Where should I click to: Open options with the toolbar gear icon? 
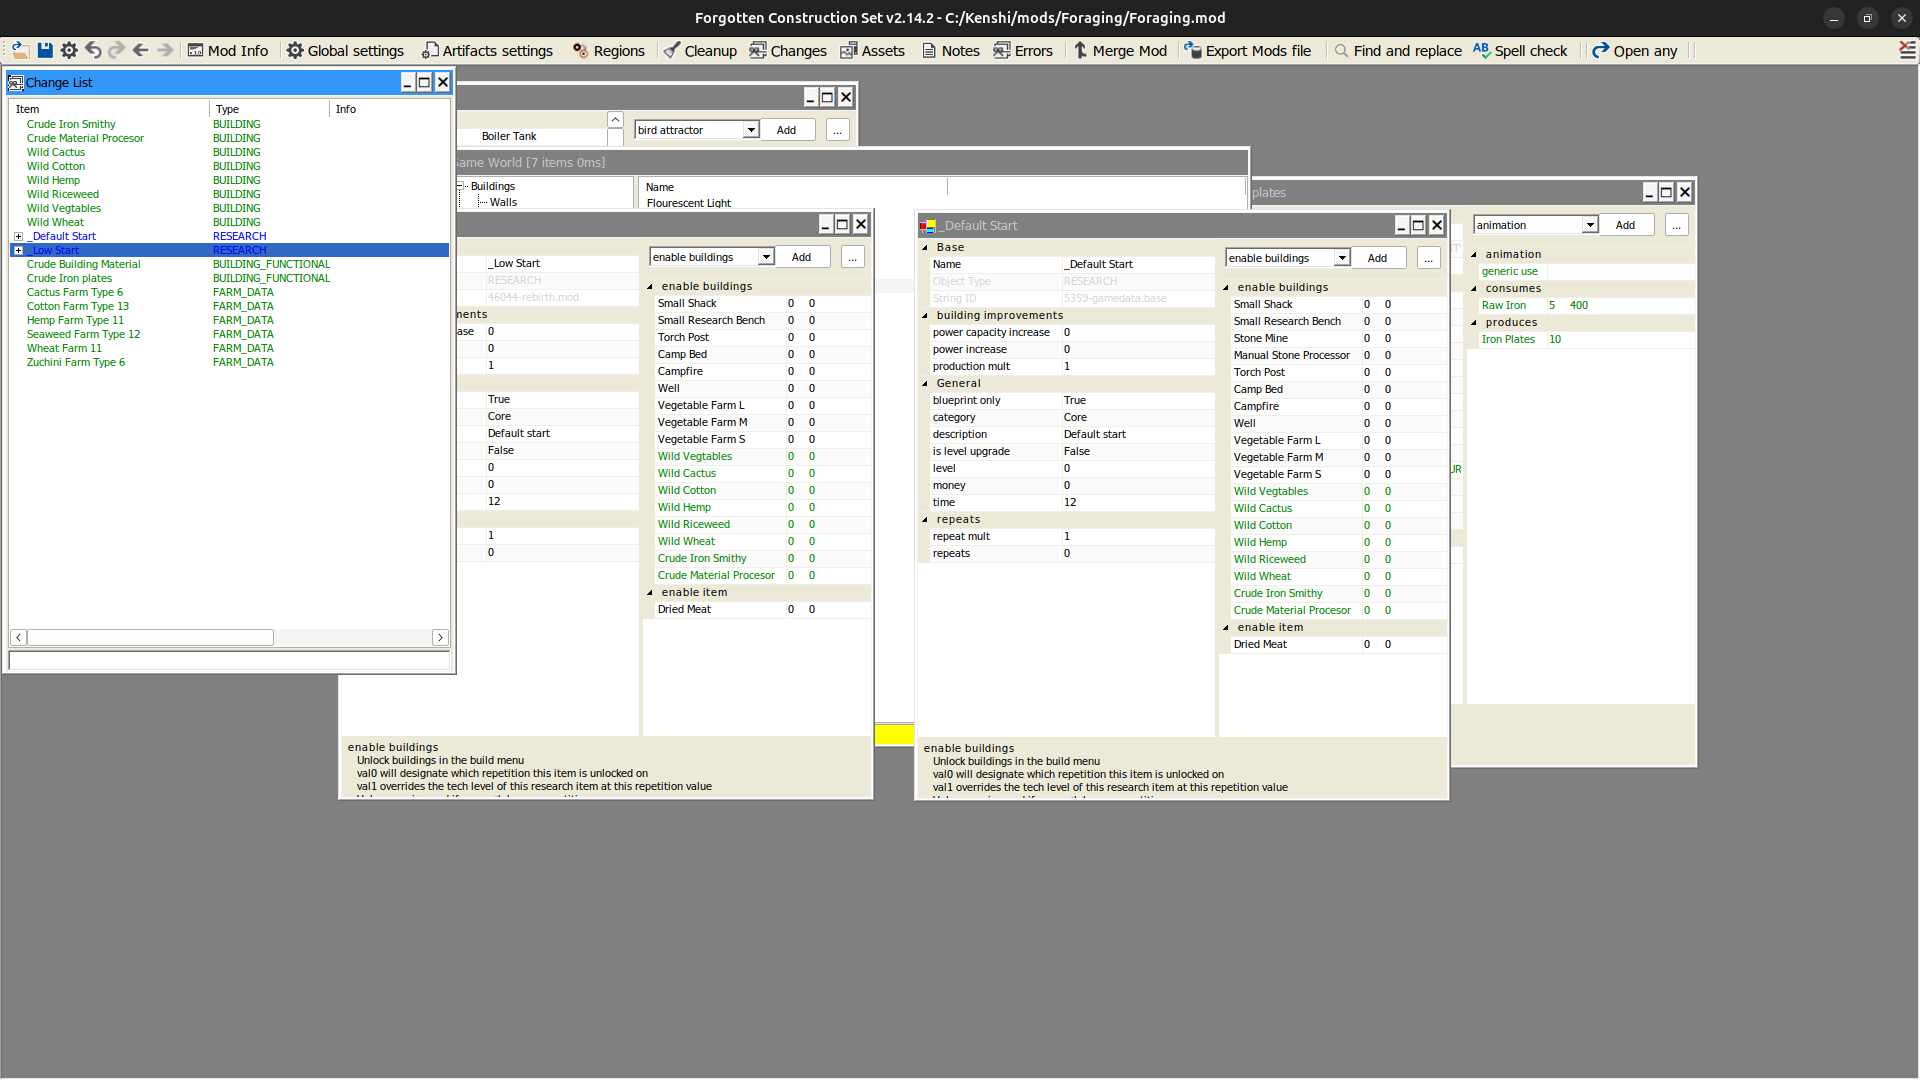69,50
